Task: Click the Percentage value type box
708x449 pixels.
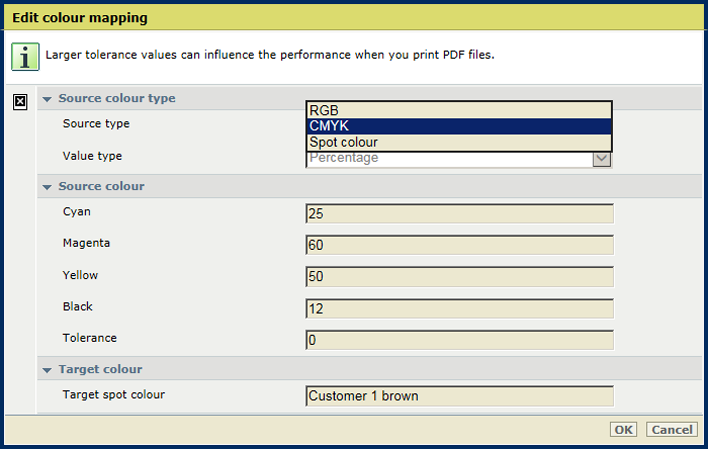Action: pos(449,159)
